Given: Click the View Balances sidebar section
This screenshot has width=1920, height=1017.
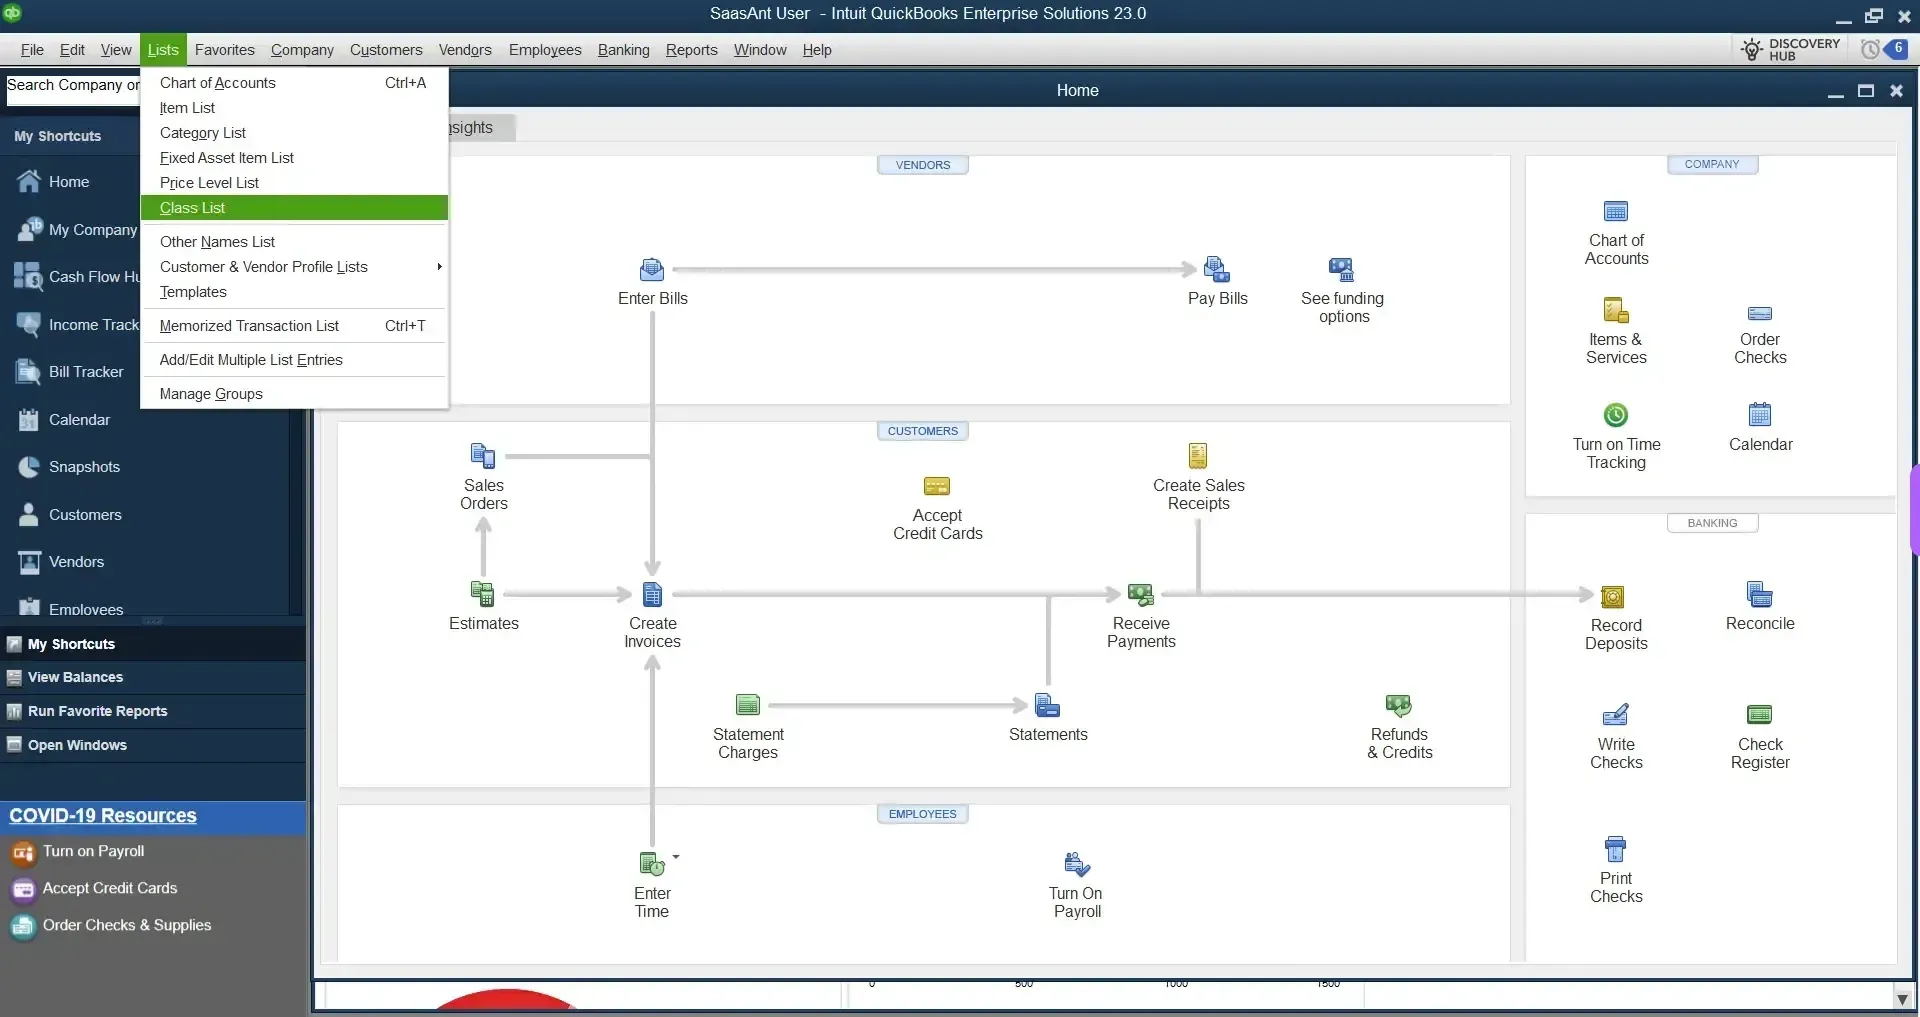Looking at the screenshot, I should click(x=153, y=677).
